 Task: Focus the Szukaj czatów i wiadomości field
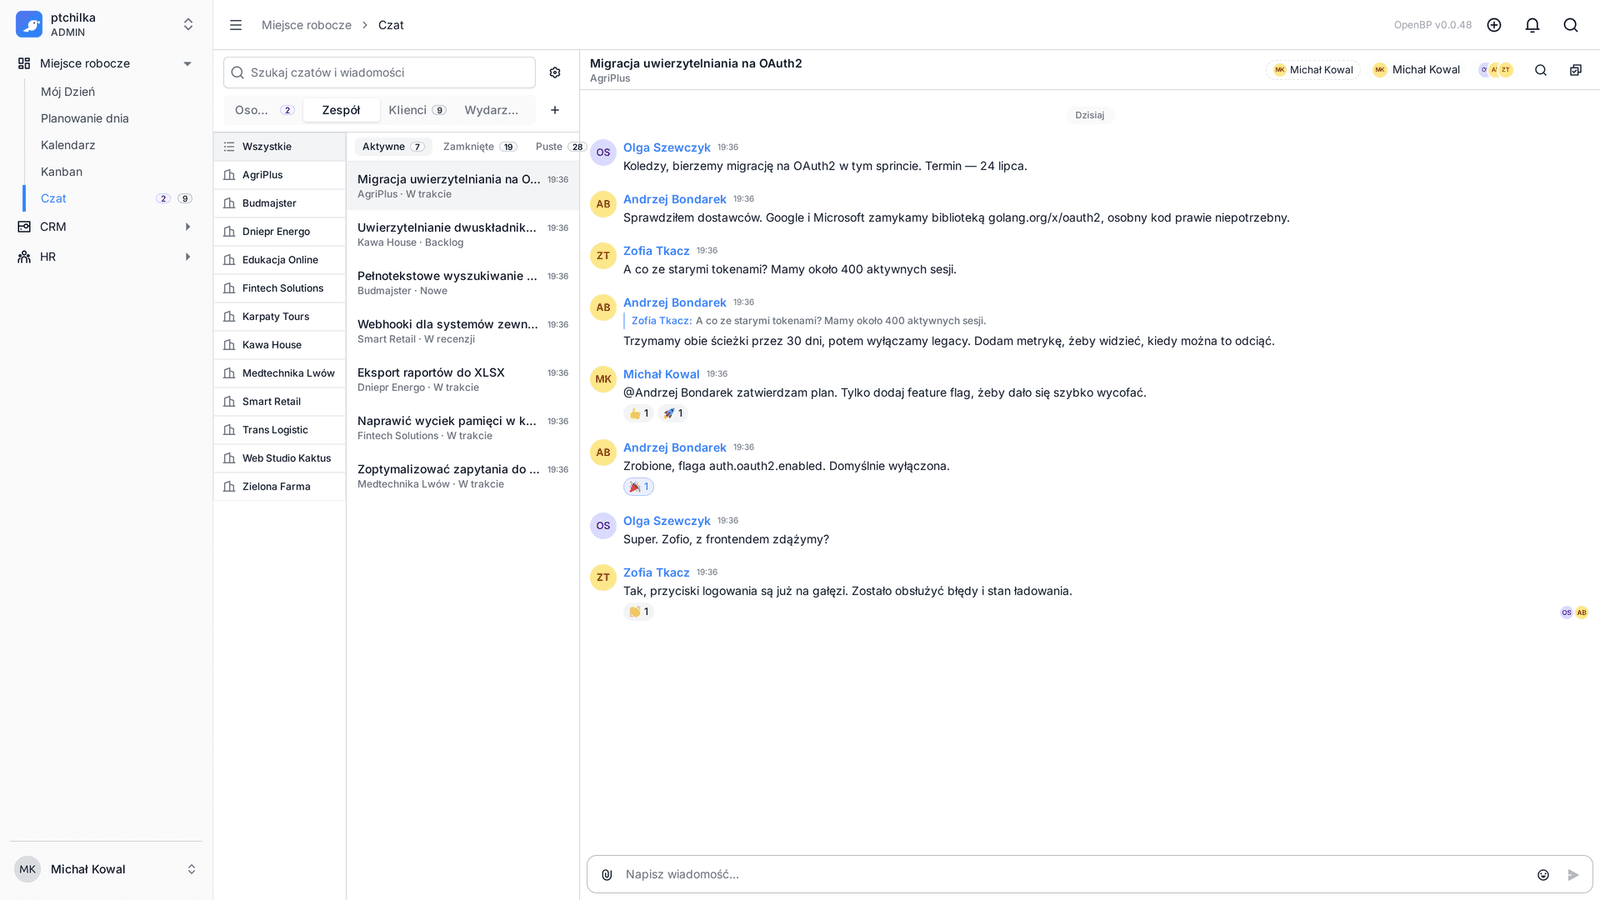[x=379, y=73]
